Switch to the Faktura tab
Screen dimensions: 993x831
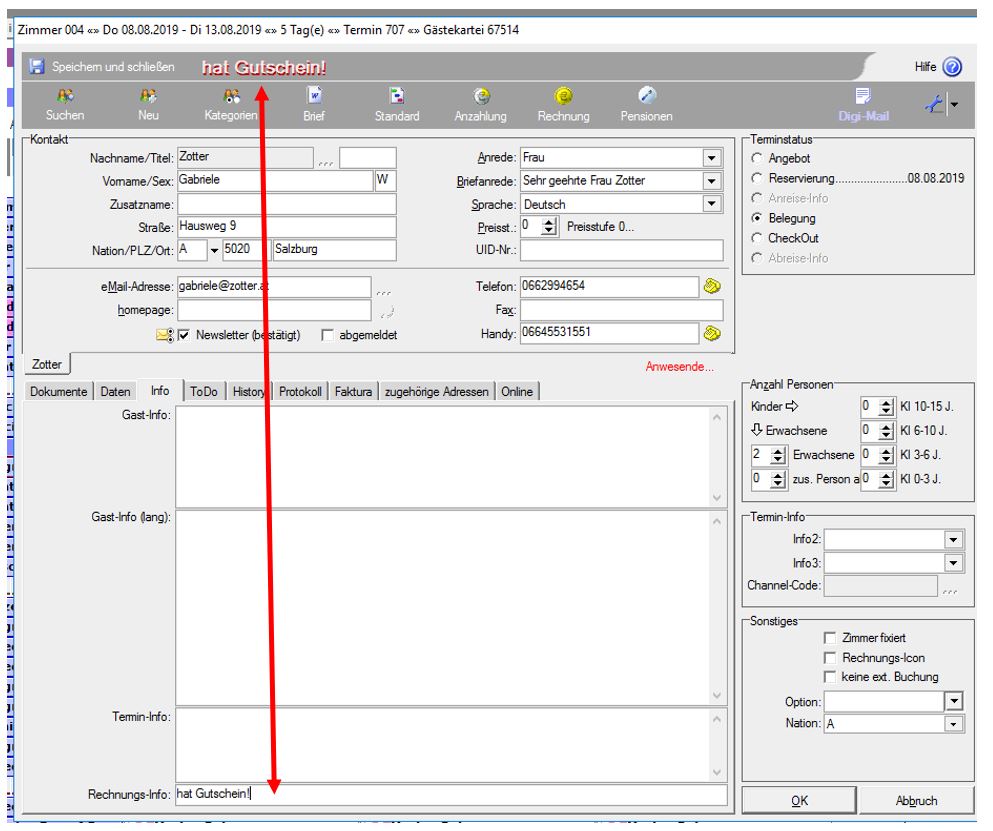pyautogui.click(x=353, y=391)
